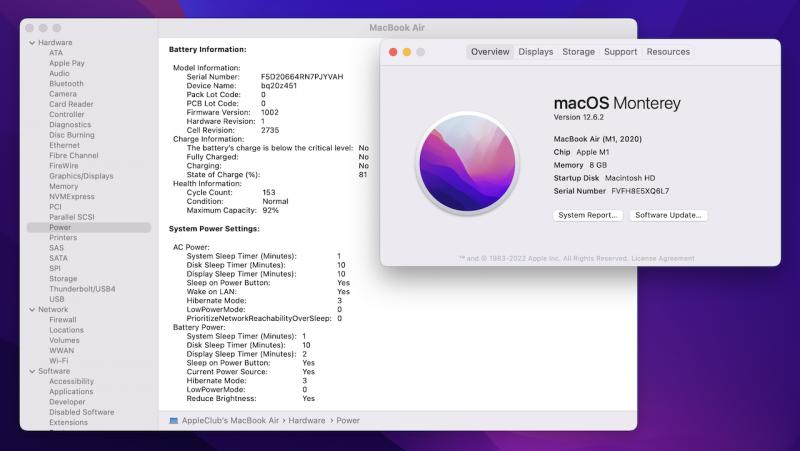Collapse the Software tree section
Screen dimensions: 800x451
coord(32,371)
